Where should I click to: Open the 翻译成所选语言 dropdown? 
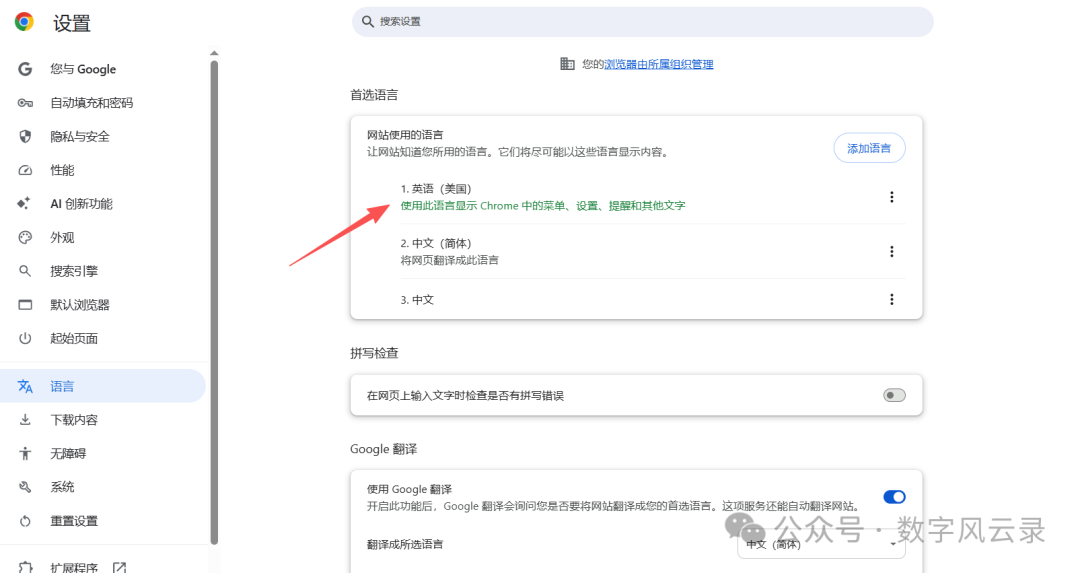point(821,544)
